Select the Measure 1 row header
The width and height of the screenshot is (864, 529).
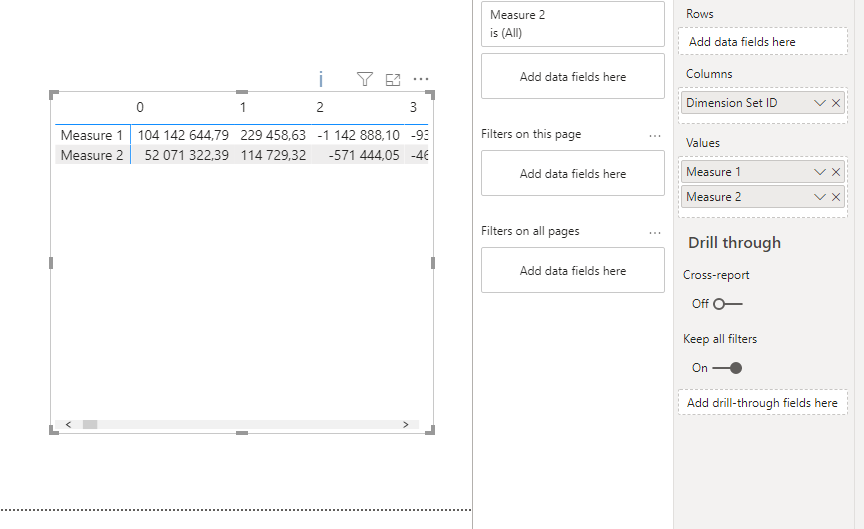click(92, 135)
